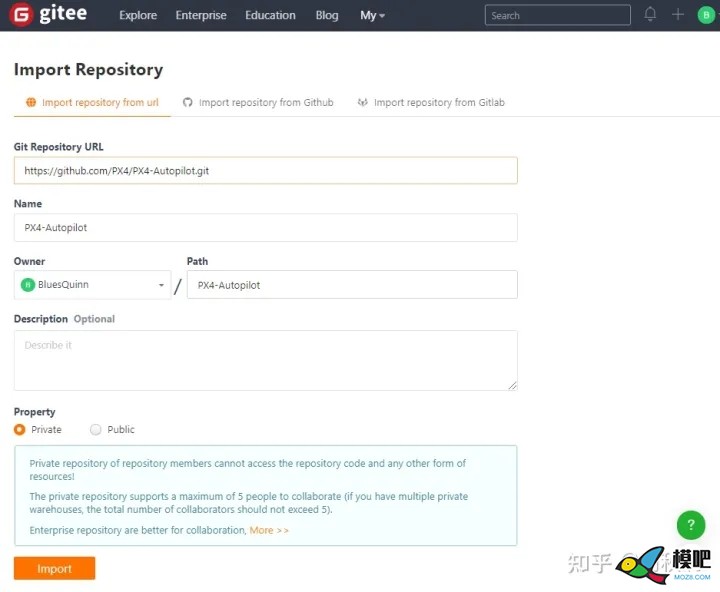
Task: Click the Path input field
Action: (x=352, y=285)
